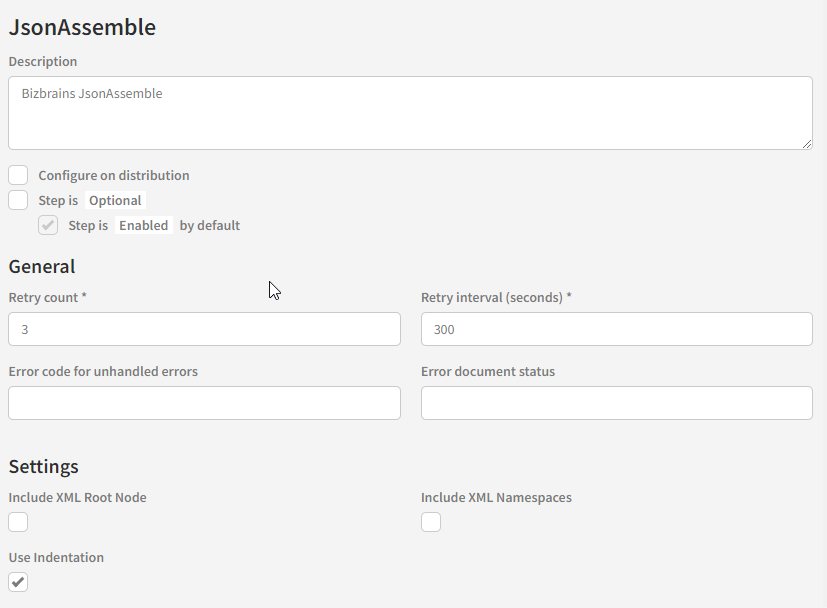Select the Error code for unhandled errors field

(204, 403)
